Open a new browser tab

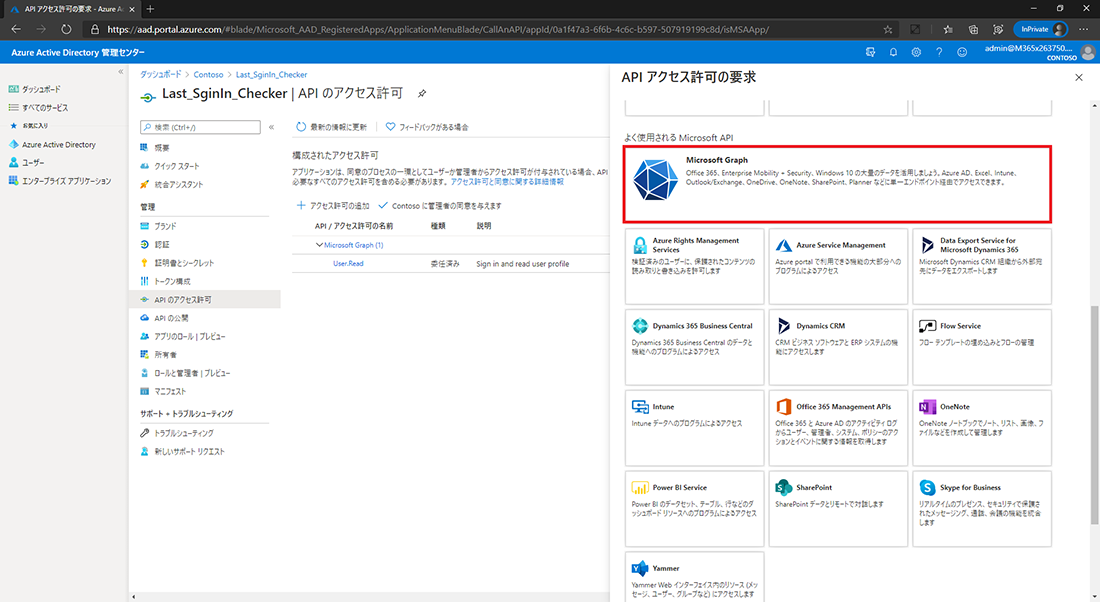(x=150, y=9)
